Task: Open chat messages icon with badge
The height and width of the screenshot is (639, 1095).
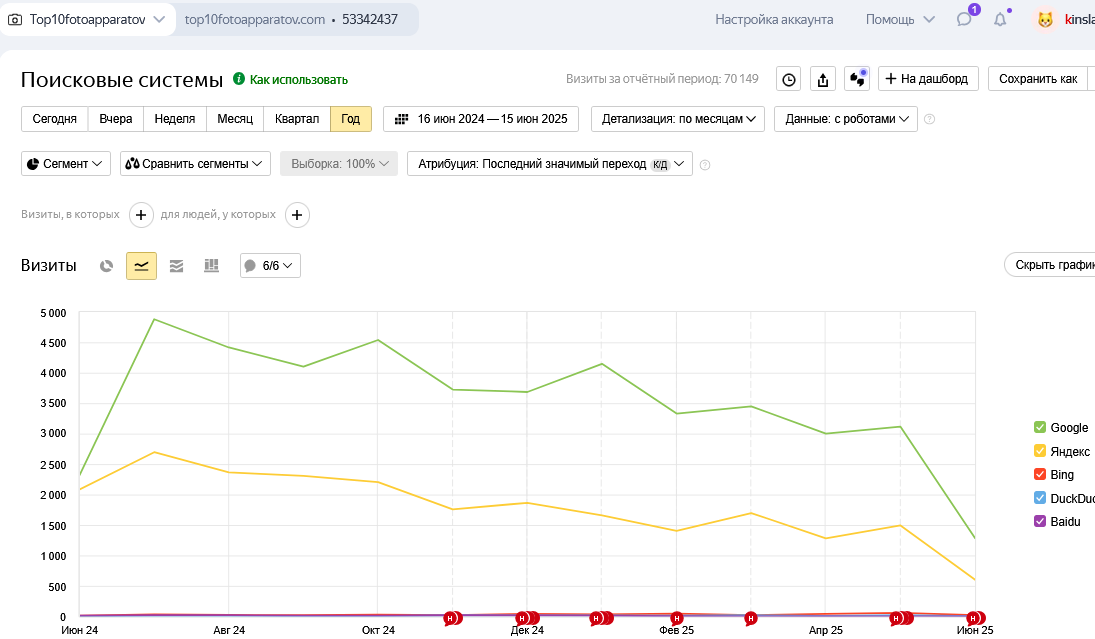Action: 964,19
